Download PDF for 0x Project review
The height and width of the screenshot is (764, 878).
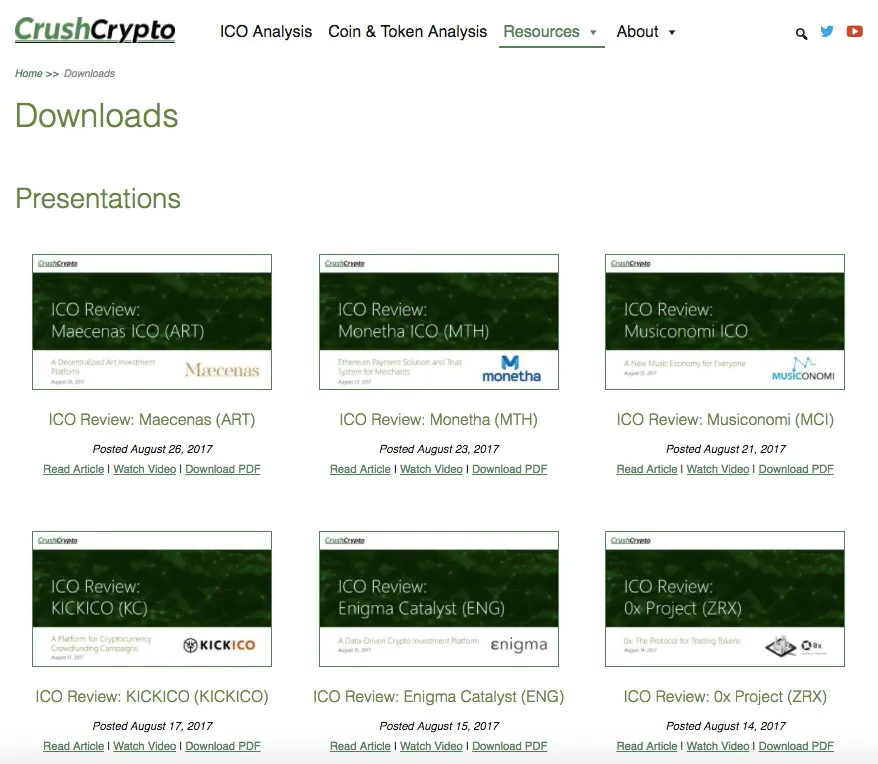click(x=796, y=746)
